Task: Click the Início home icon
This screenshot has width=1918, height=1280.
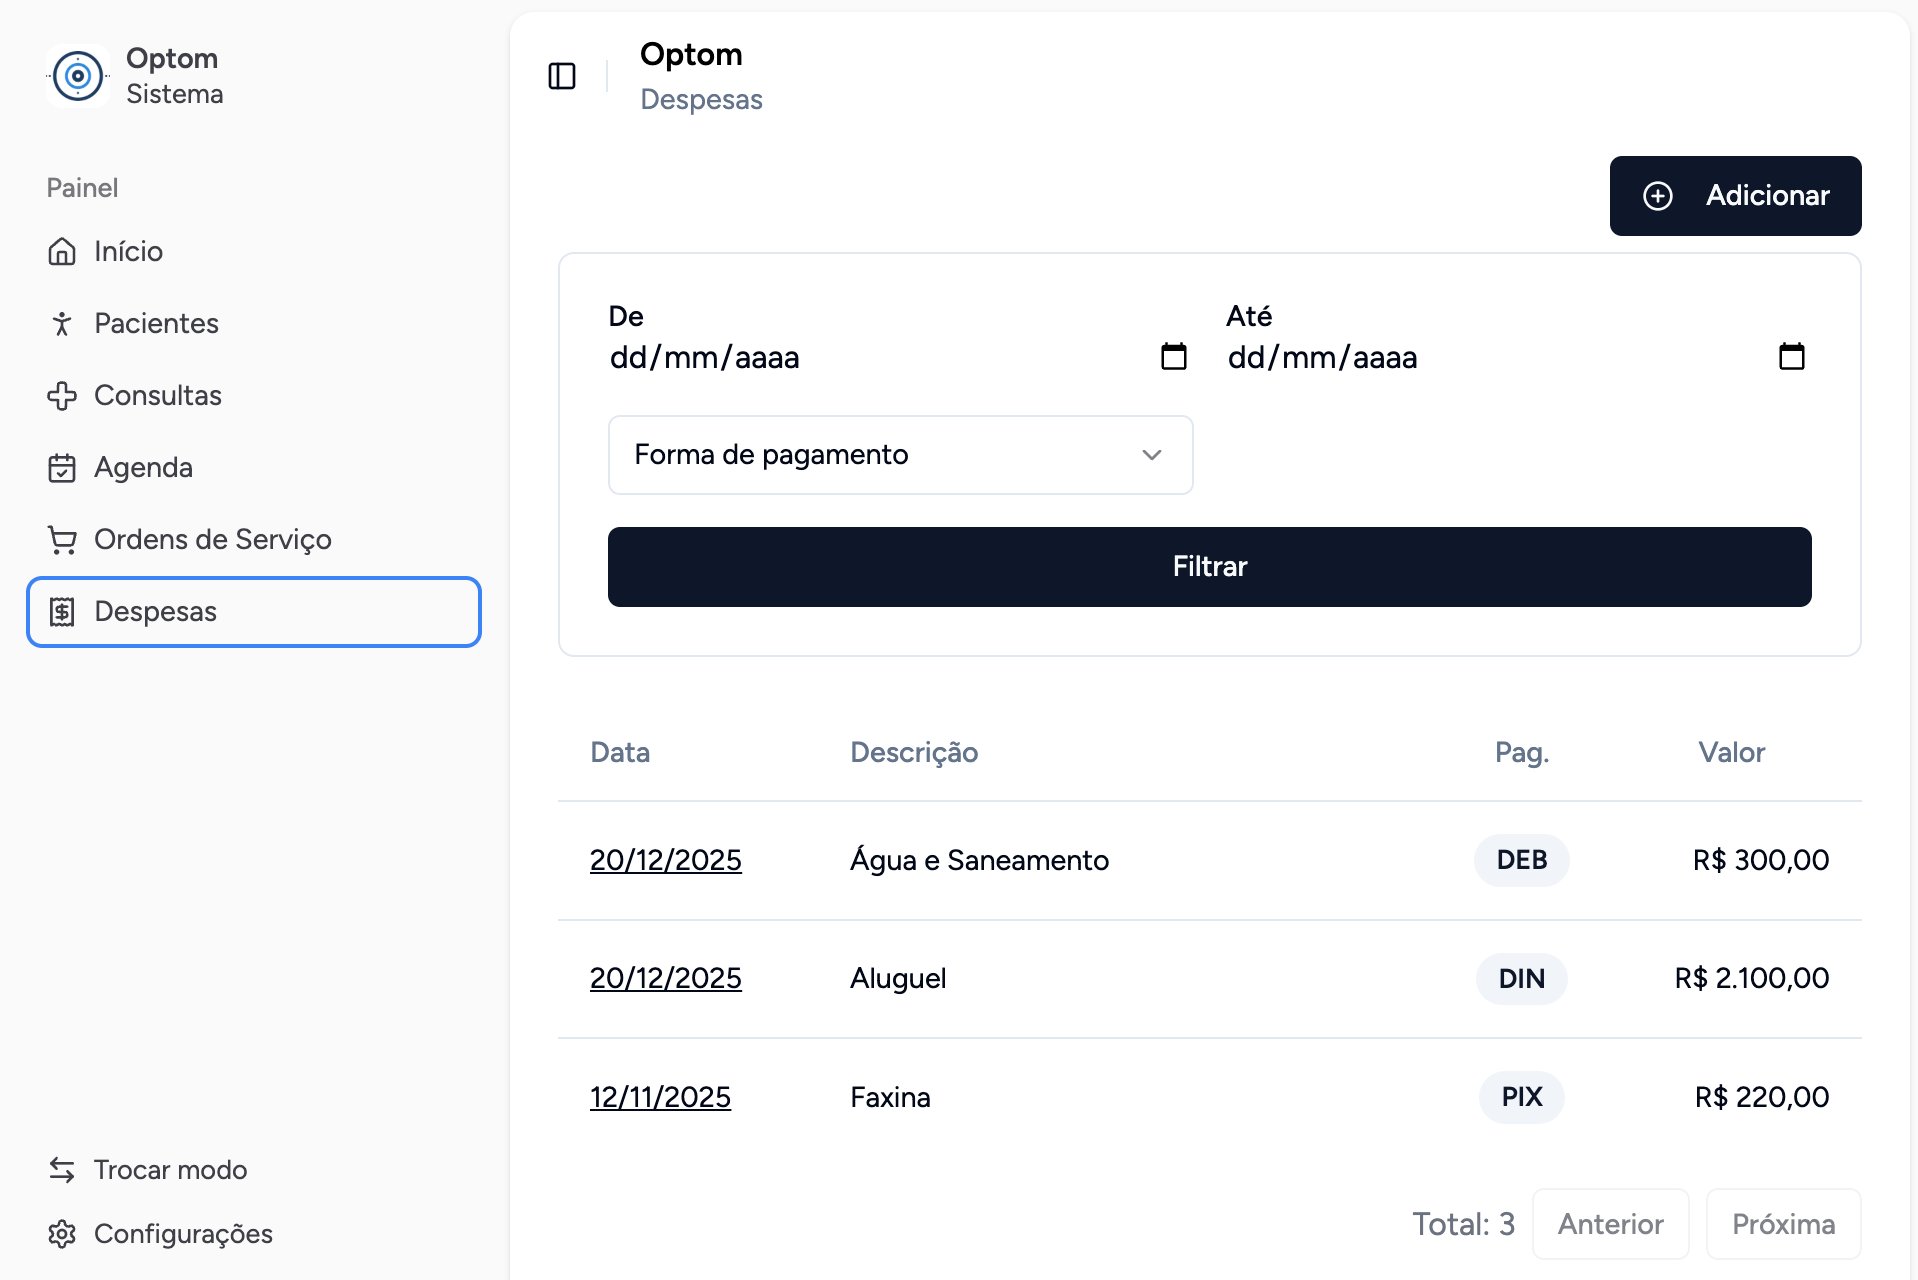Action: [x=62, y=252]
